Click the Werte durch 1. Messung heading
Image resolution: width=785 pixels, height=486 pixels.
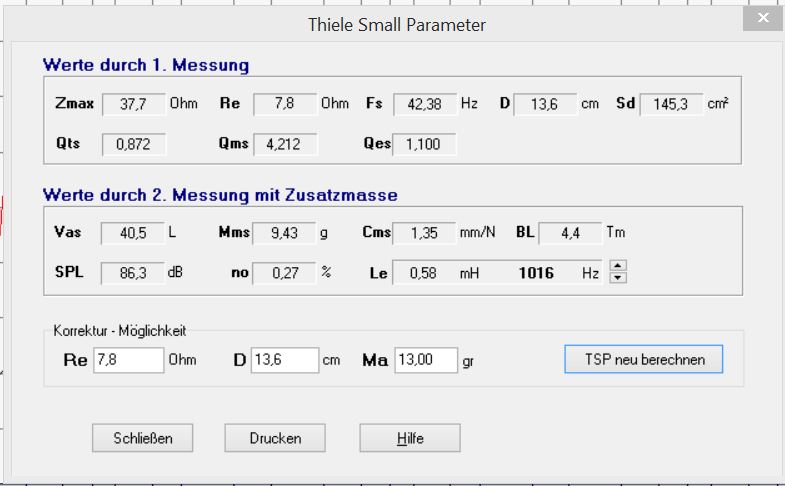[x=146, y=65]
